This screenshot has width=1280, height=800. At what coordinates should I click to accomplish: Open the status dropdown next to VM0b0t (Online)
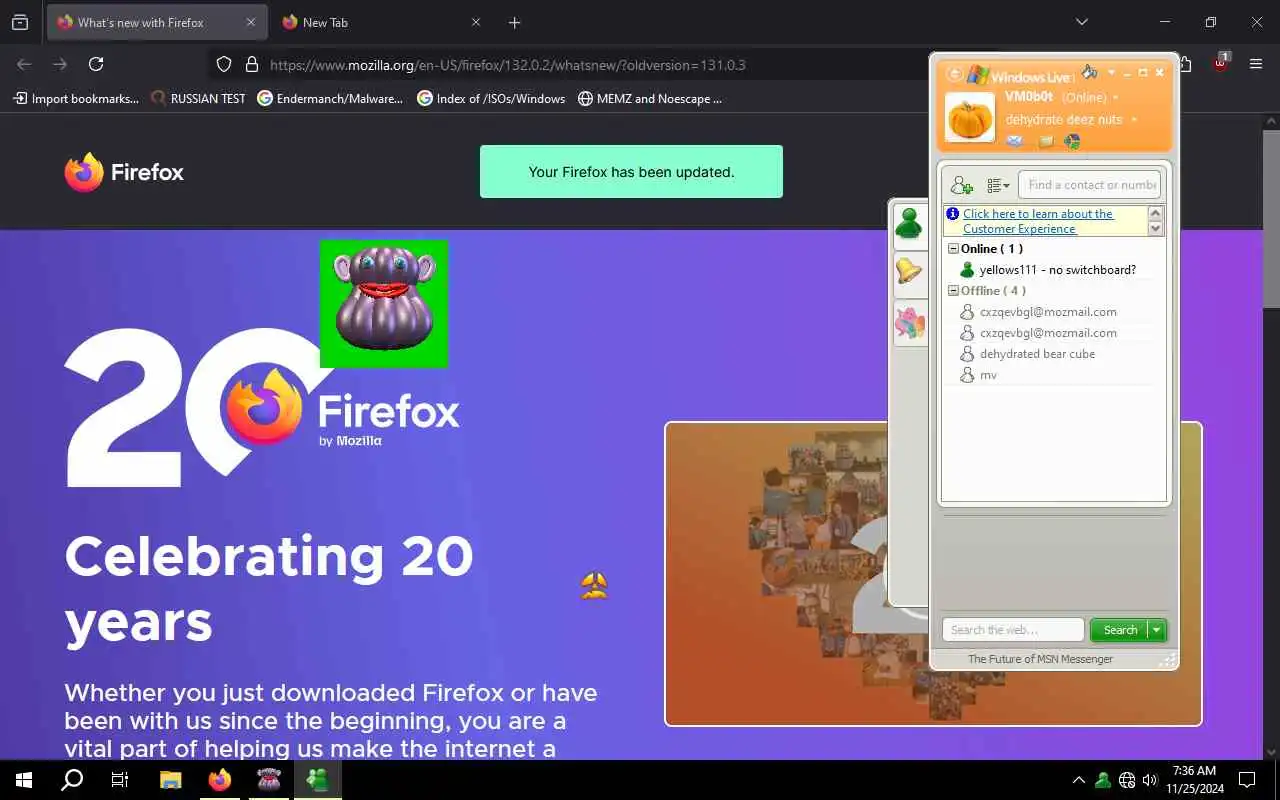tap(1115, 98)
